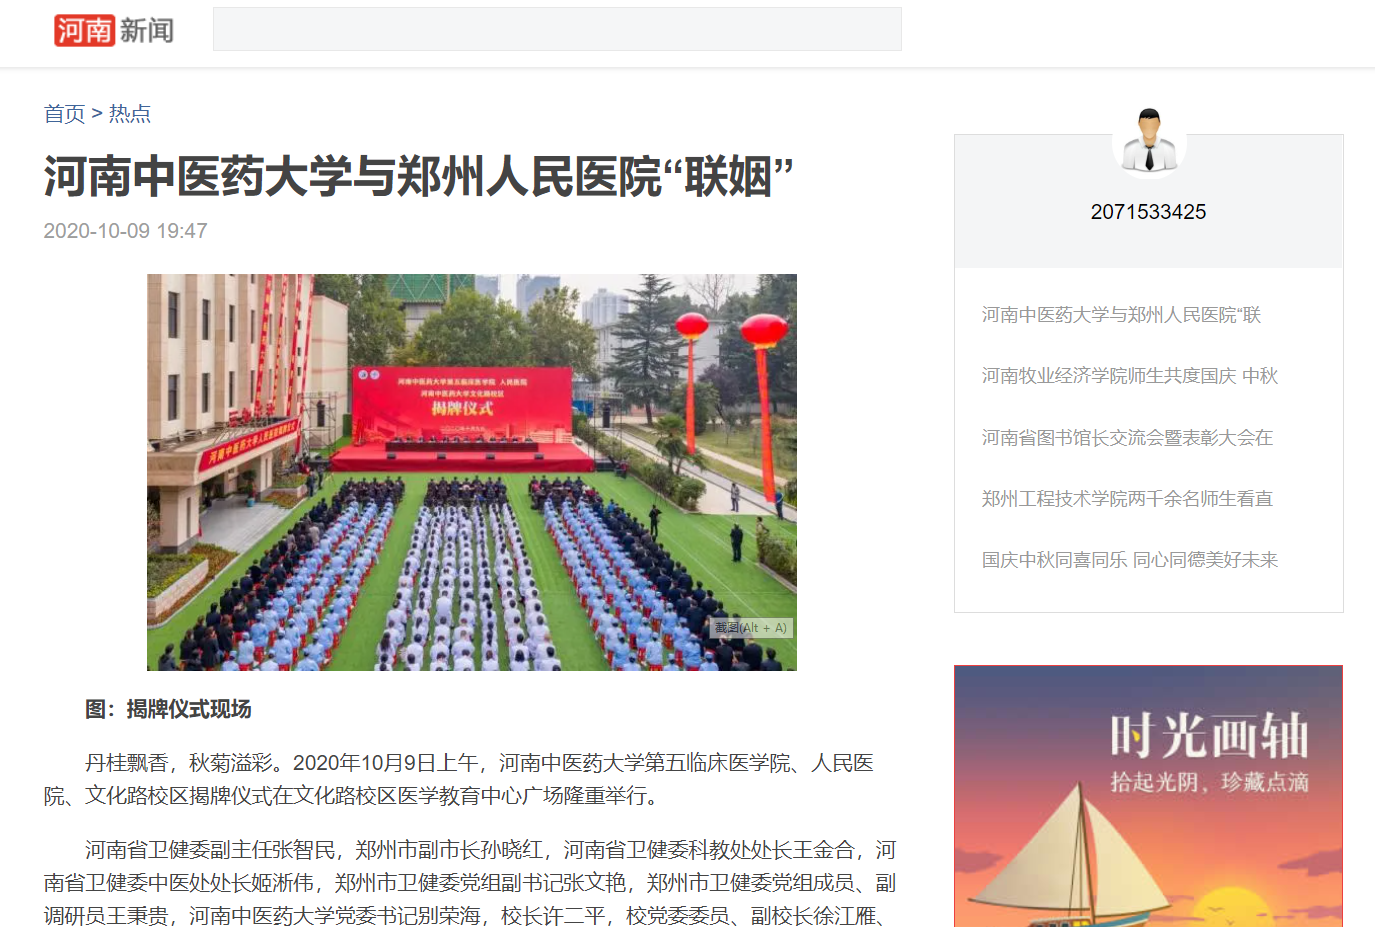The height and width of the screenshot is (927, 1375).
Task: Click the unveiling ceremony photo
Action: click(472, 472)
